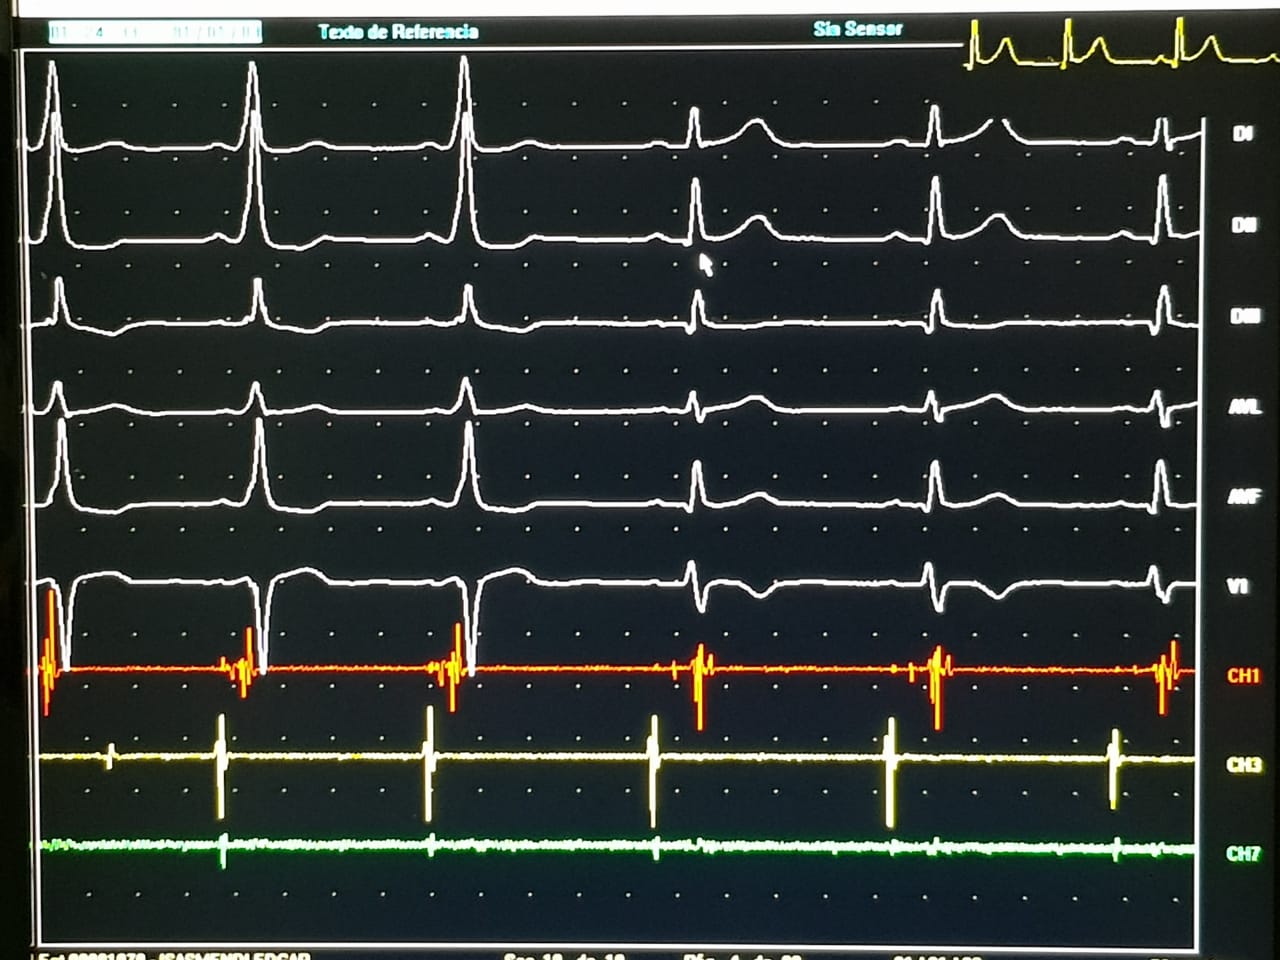Viewport: 1280px width, 960px height.
Task: Click the Texto de Referencia header label
Action: (398, 32)
